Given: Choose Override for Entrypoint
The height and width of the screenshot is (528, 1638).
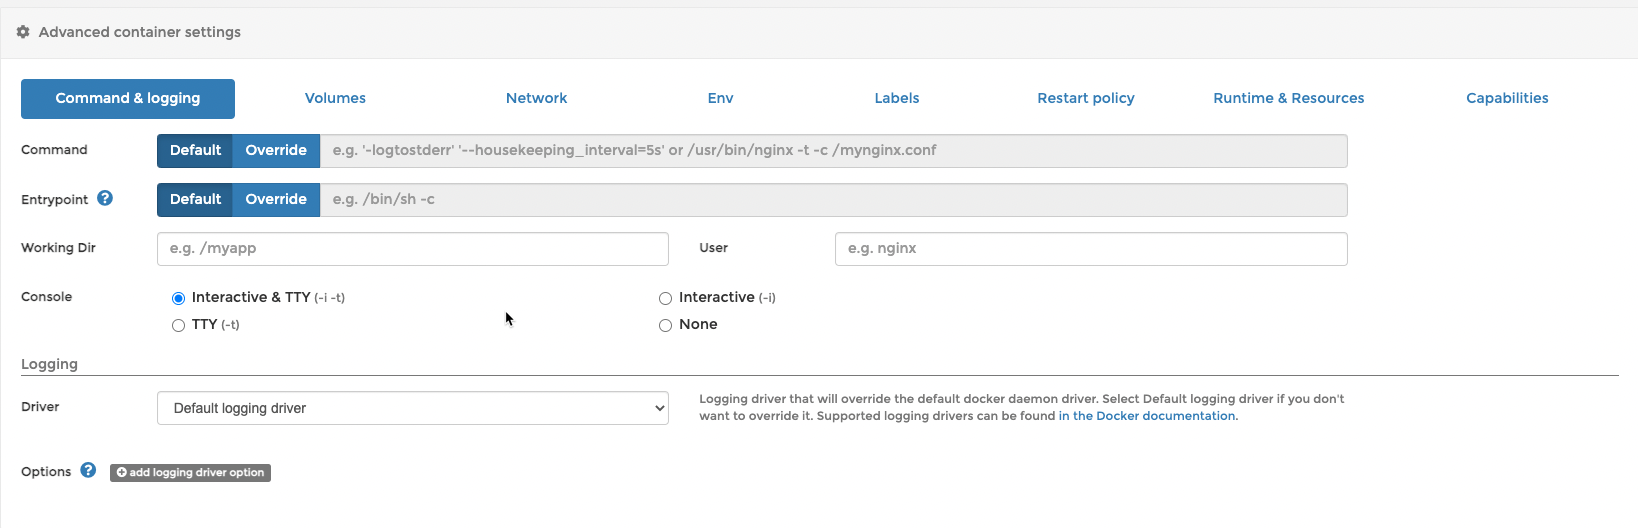Looking at the screenshot, I should pyautogui.click(x=276, y=199).
